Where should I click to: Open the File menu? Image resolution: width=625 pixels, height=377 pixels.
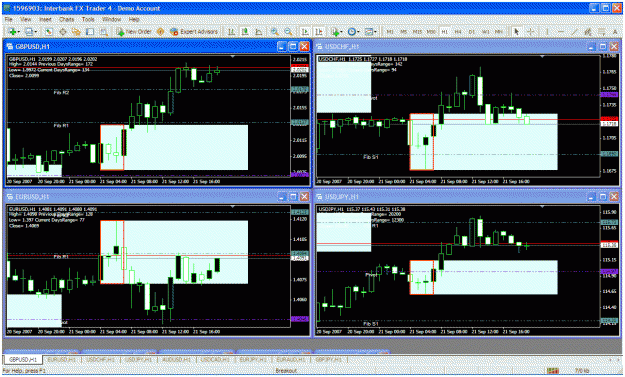point(8,19)
